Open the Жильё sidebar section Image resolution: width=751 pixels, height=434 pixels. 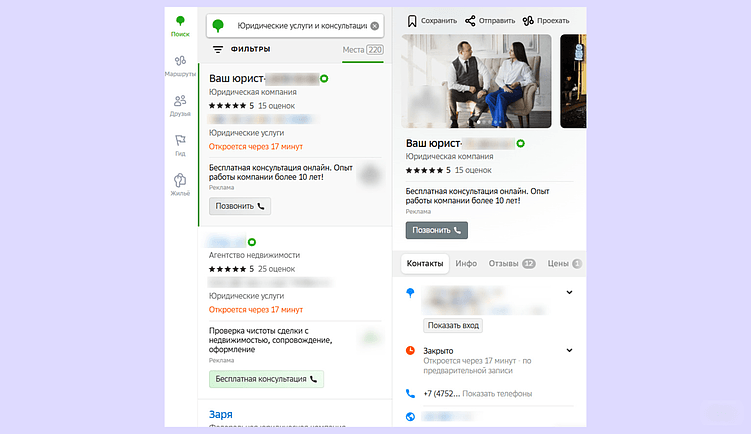click(x=180, y=185)
